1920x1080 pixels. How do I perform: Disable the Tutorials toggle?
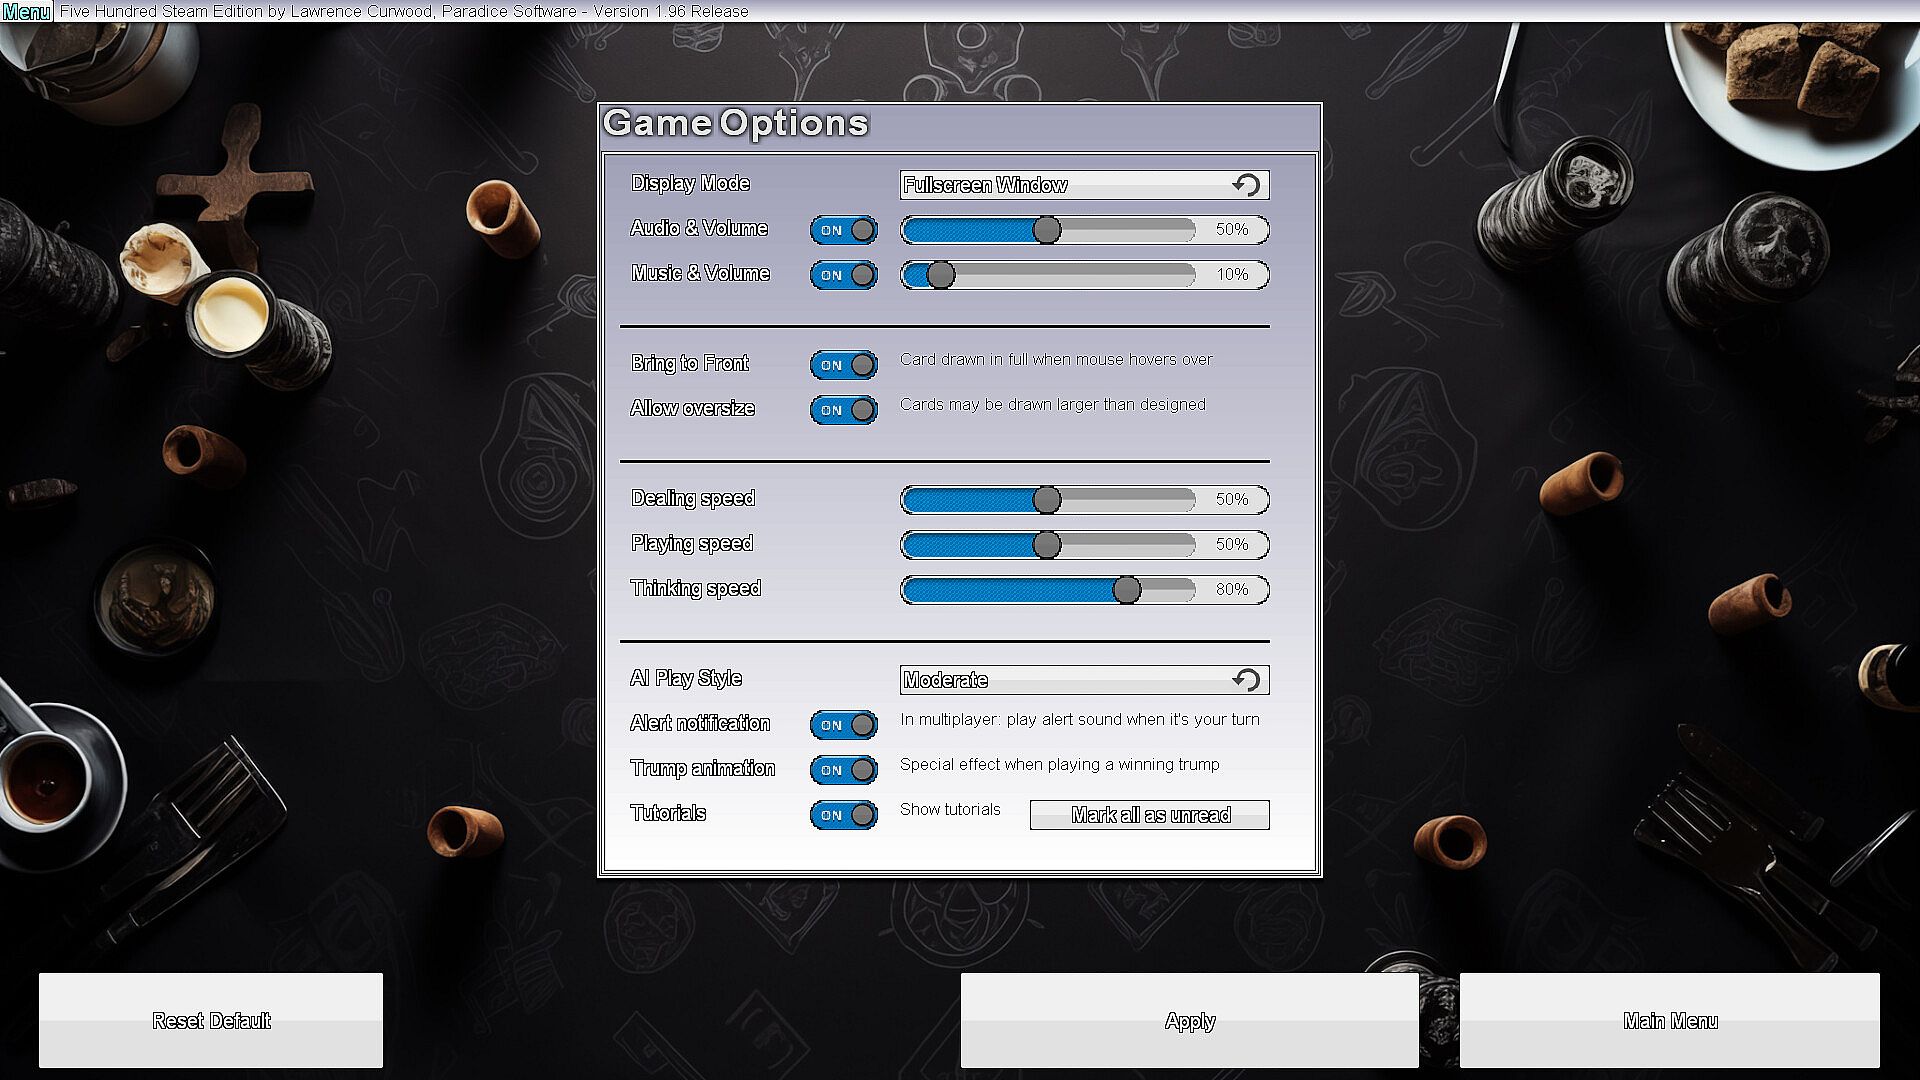tap(843, 815)
